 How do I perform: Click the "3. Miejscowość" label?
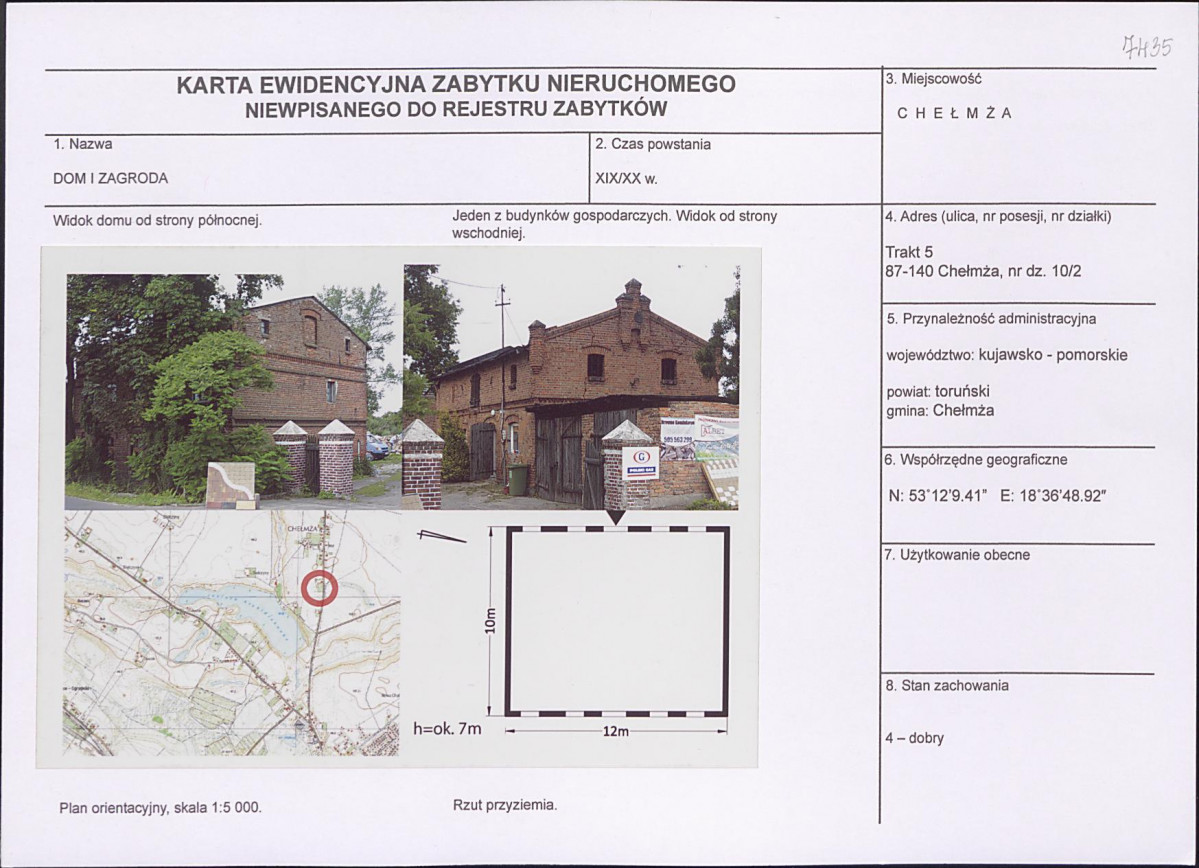tap(934, 79)
